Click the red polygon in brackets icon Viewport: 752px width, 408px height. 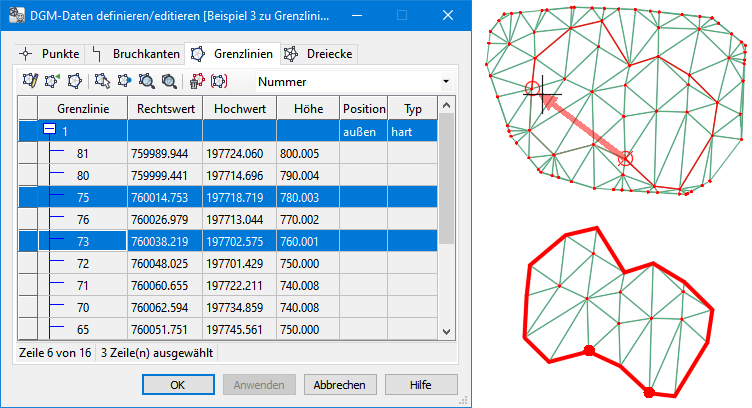tap(218, 81)
